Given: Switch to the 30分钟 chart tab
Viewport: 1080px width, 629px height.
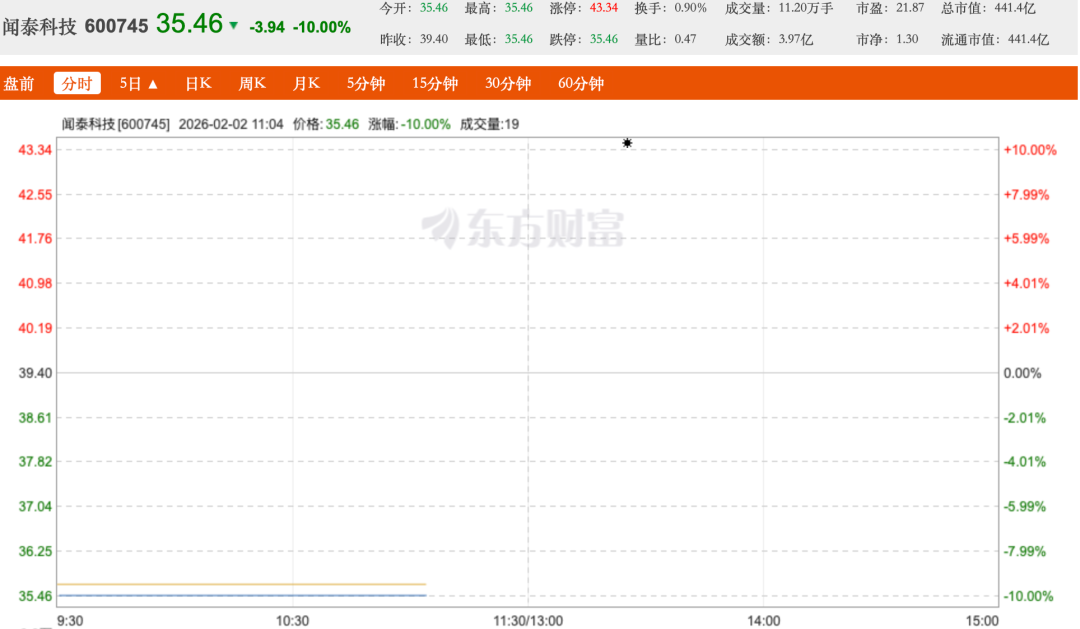Looking at the screenshot, I should click(508, 83).
